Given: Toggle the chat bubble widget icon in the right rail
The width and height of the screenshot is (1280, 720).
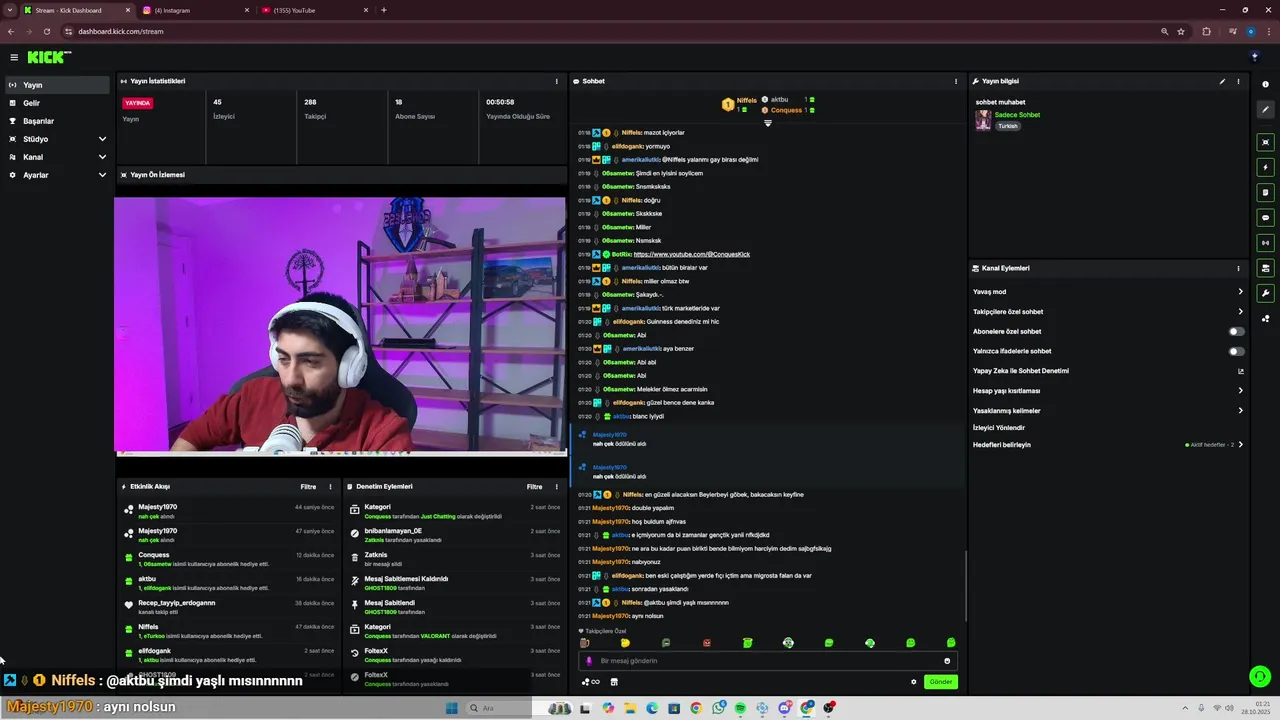Looking at the screenshot, I should coord(1265,217).
